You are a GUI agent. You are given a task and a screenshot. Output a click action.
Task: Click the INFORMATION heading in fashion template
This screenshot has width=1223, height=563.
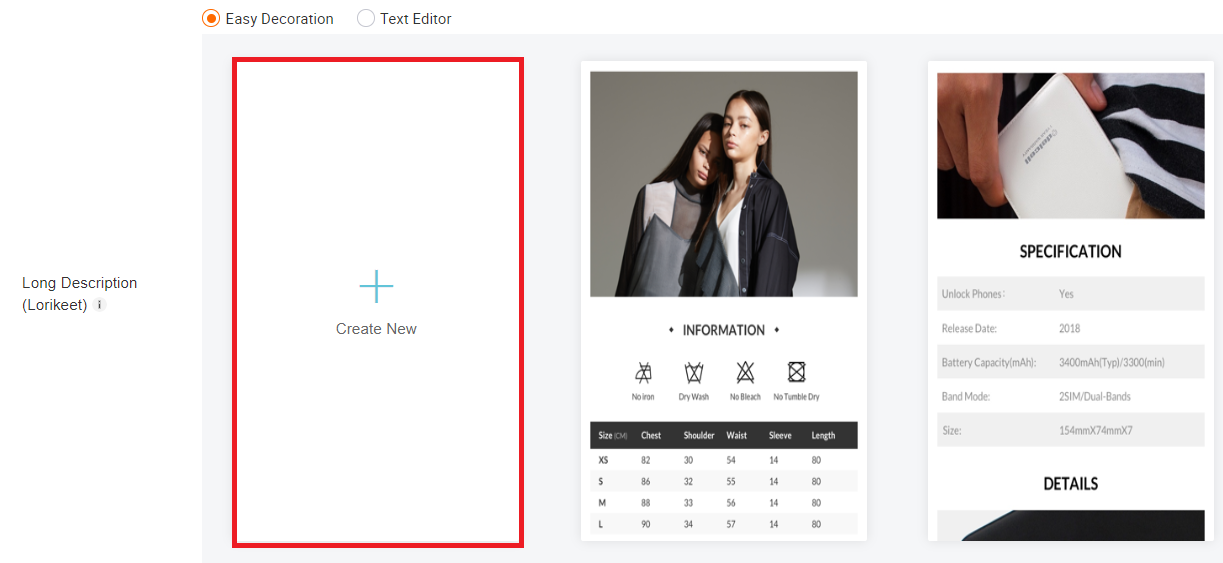(x=724, y=330)
